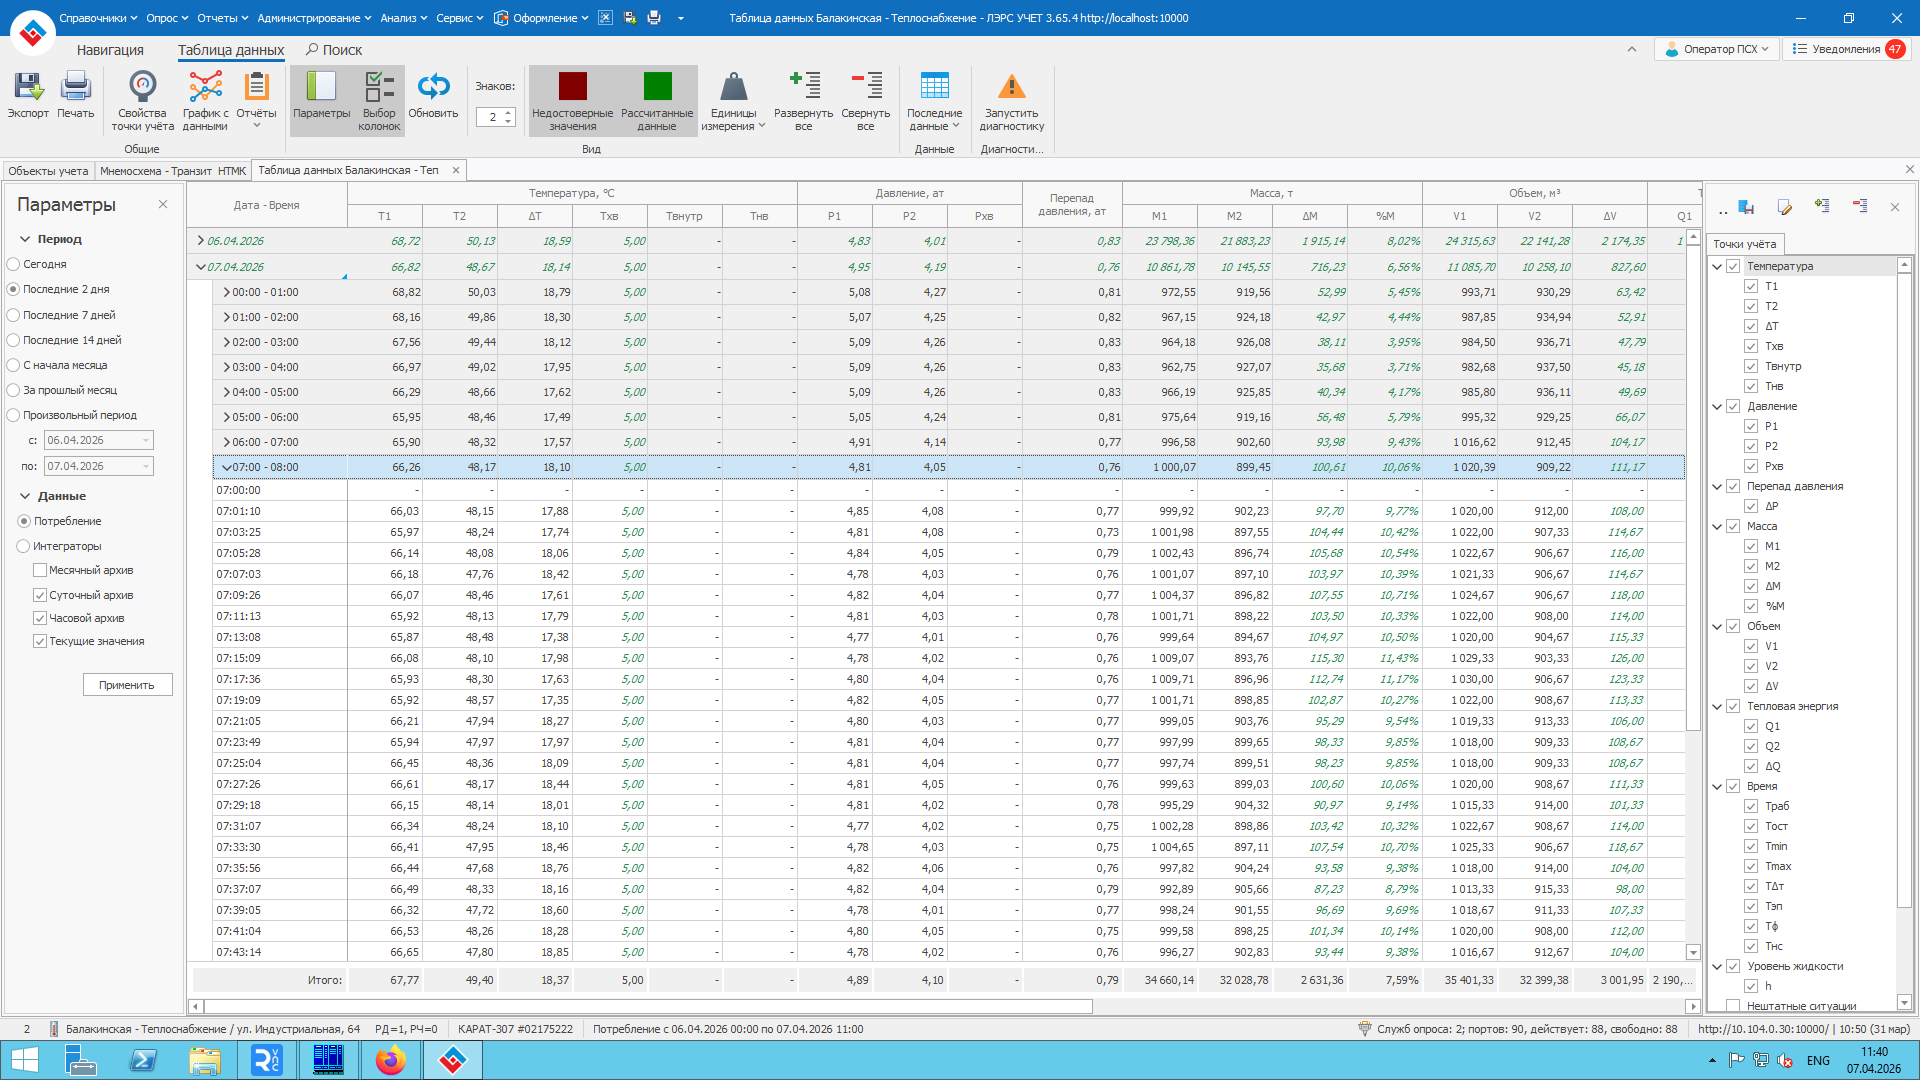The image size is (1920, 1080).
Task: Click Развернуть все expand icon
Action: 803,88
